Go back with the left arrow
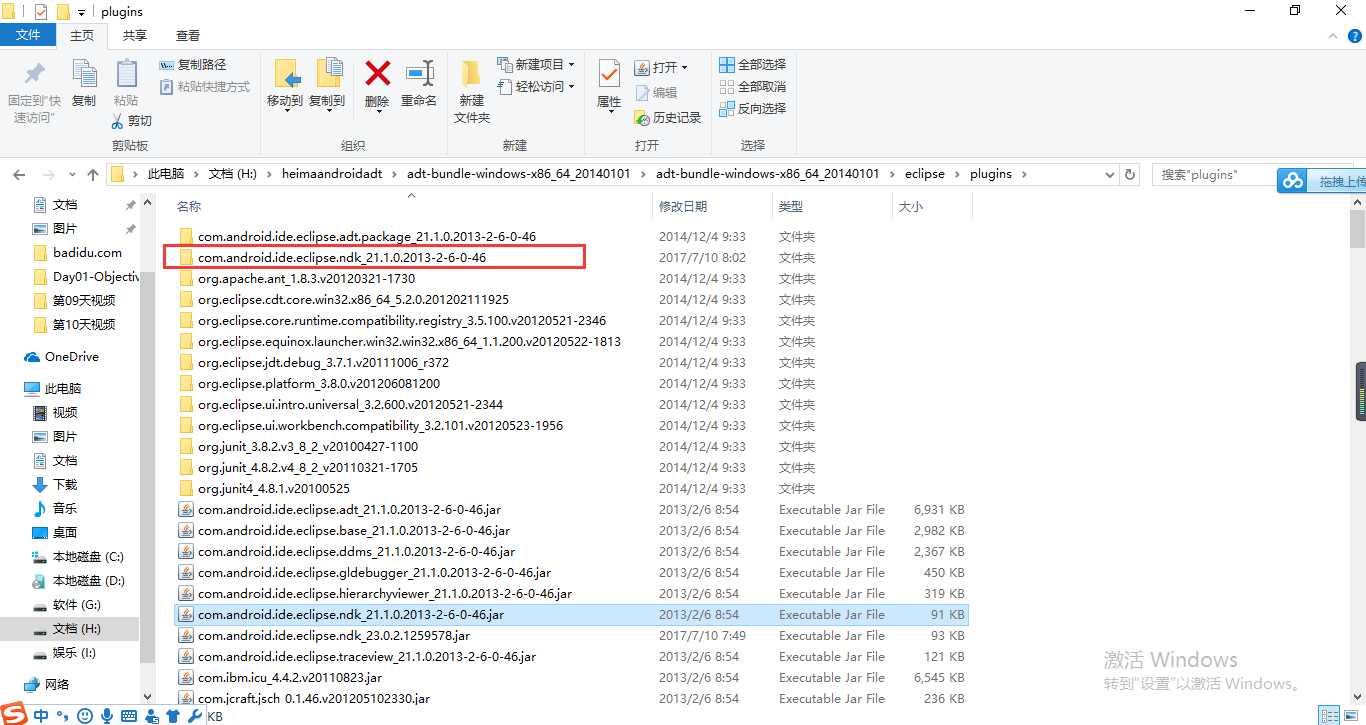Image resolution: width=1366 pixels, height=725 pixels. pos(19,174)
